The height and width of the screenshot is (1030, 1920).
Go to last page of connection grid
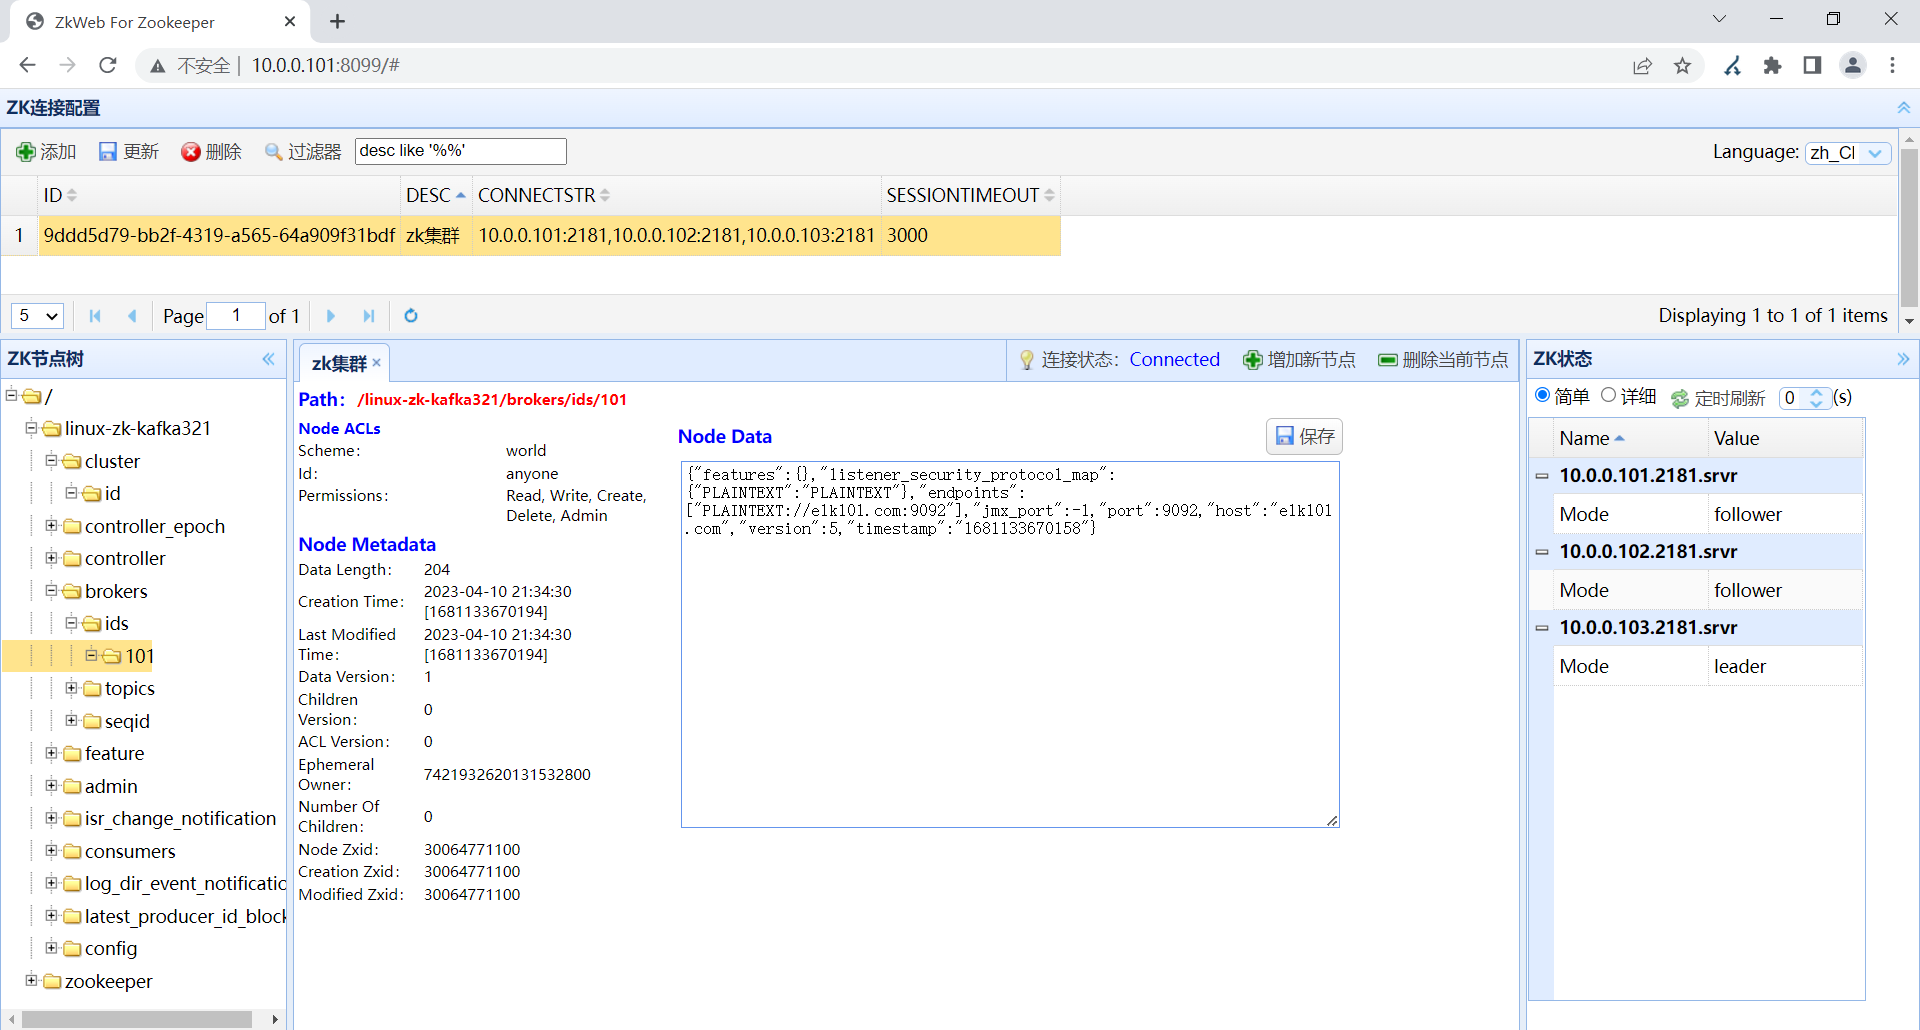368,316
